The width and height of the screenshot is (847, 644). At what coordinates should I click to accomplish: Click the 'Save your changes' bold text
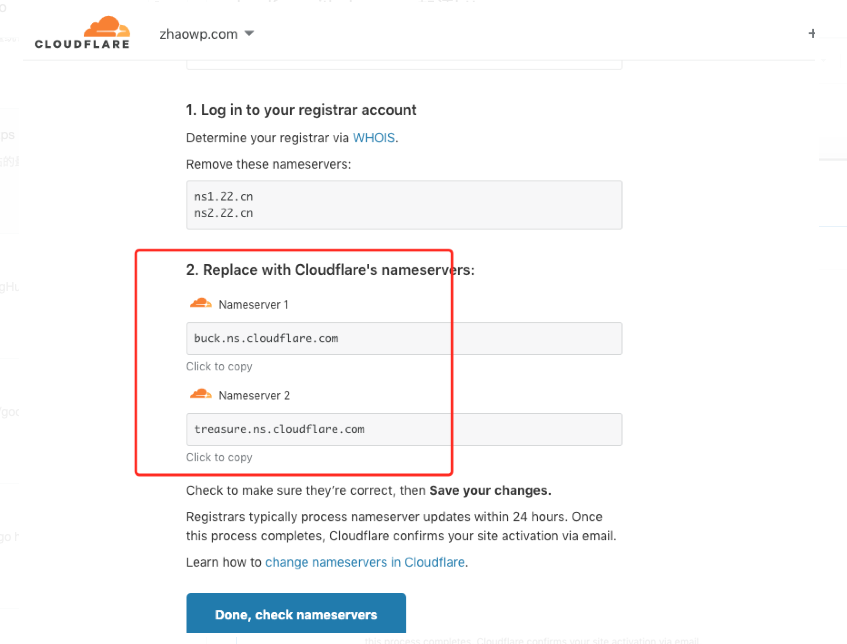click(490, 491)
